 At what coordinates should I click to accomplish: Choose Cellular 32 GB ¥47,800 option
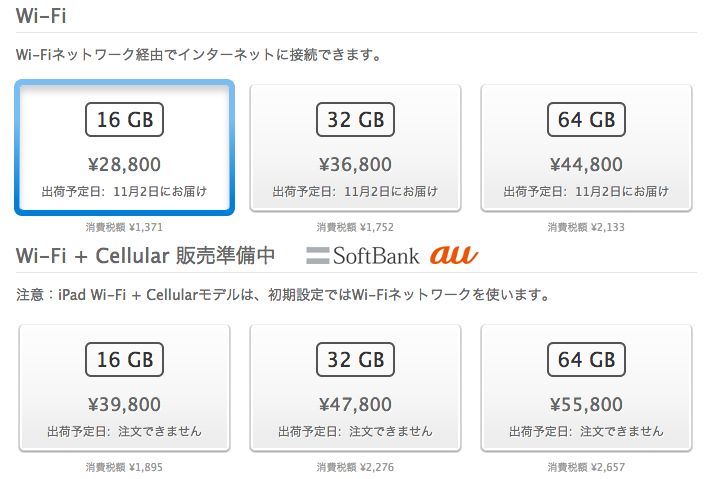point(355,387)
